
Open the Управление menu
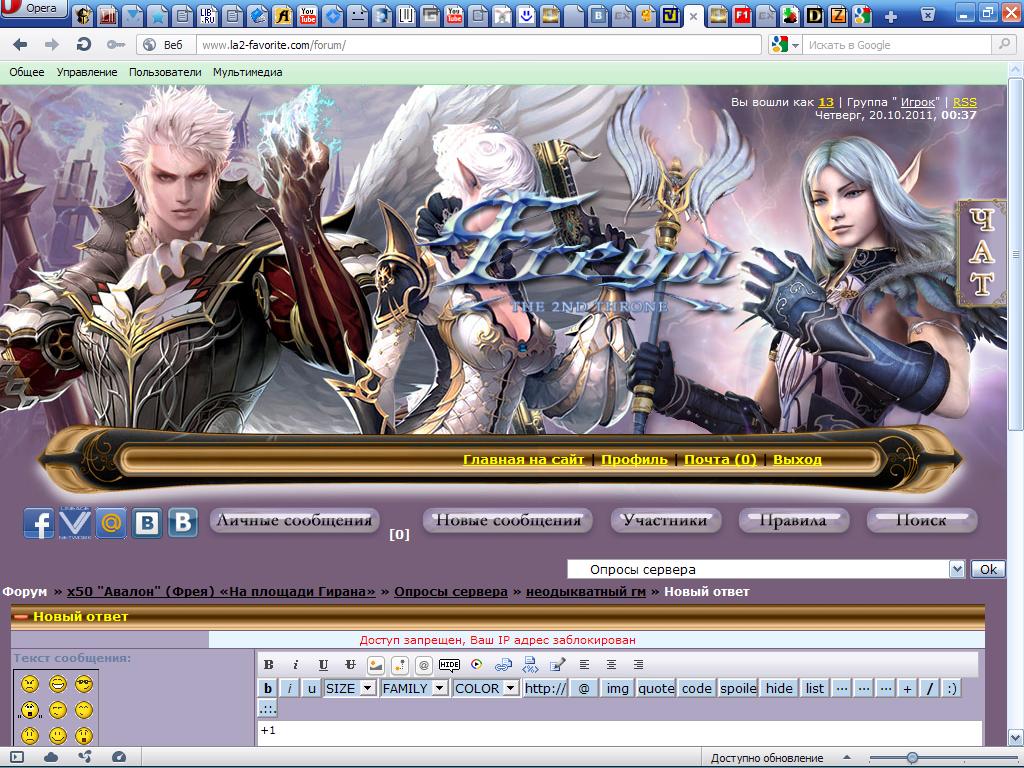[x=87, y=72]
